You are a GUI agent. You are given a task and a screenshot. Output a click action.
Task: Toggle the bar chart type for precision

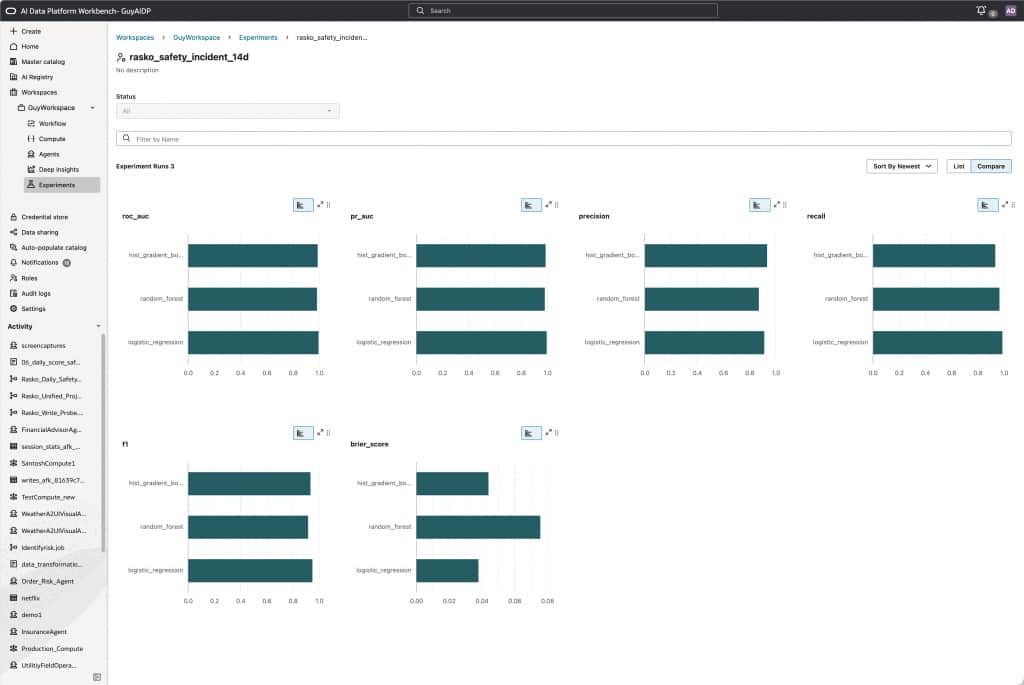[759, 205]
